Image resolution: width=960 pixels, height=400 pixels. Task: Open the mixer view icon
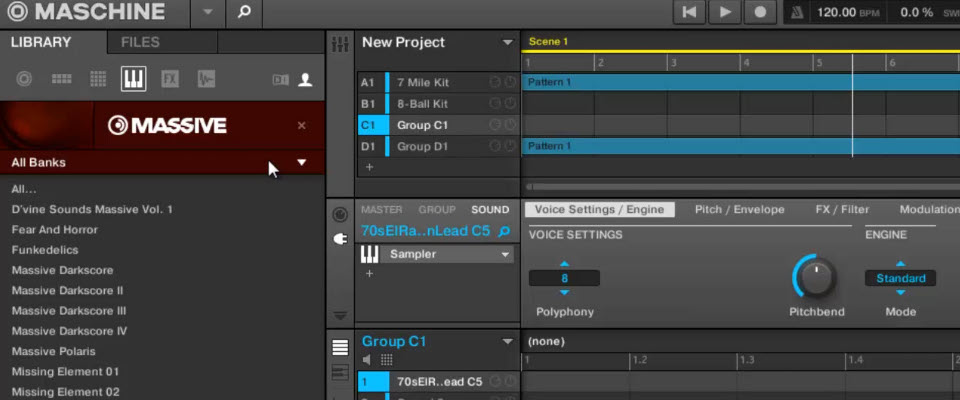pyautogui.click(x=339, y=44)
